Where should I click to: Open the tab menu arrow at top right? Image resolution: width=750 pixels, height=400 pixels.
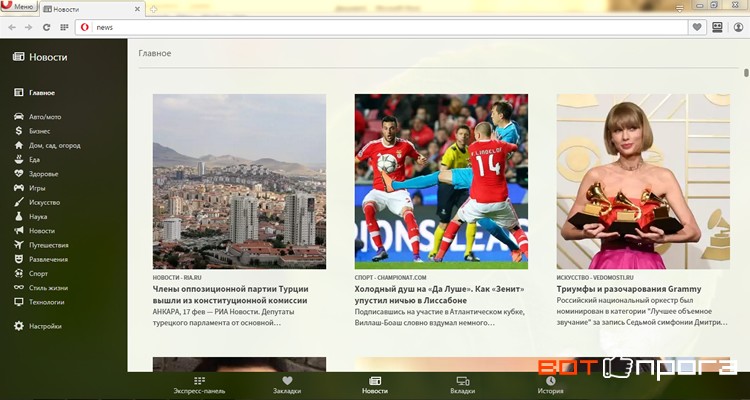pyautogui.click(x=680, y=8)
